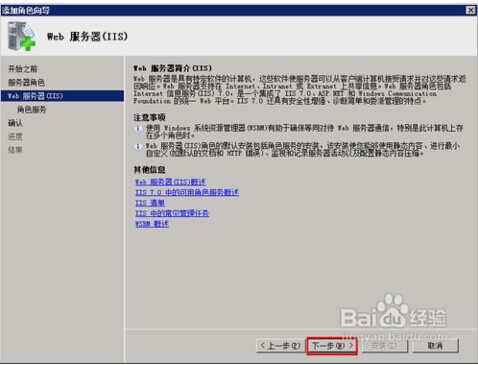Open the 角色服务 step
The image size is (478, 365).
[32, 110]
